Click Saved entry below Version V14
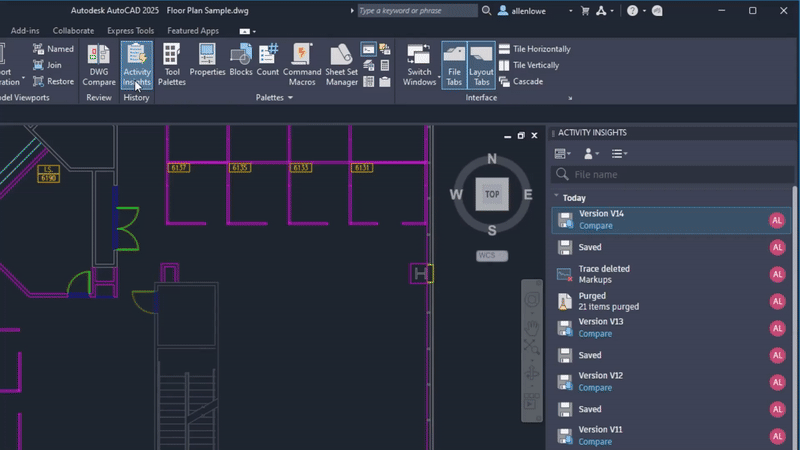Image resolution: width=800 pixels, height=450 pixels. tap(671, 247)
